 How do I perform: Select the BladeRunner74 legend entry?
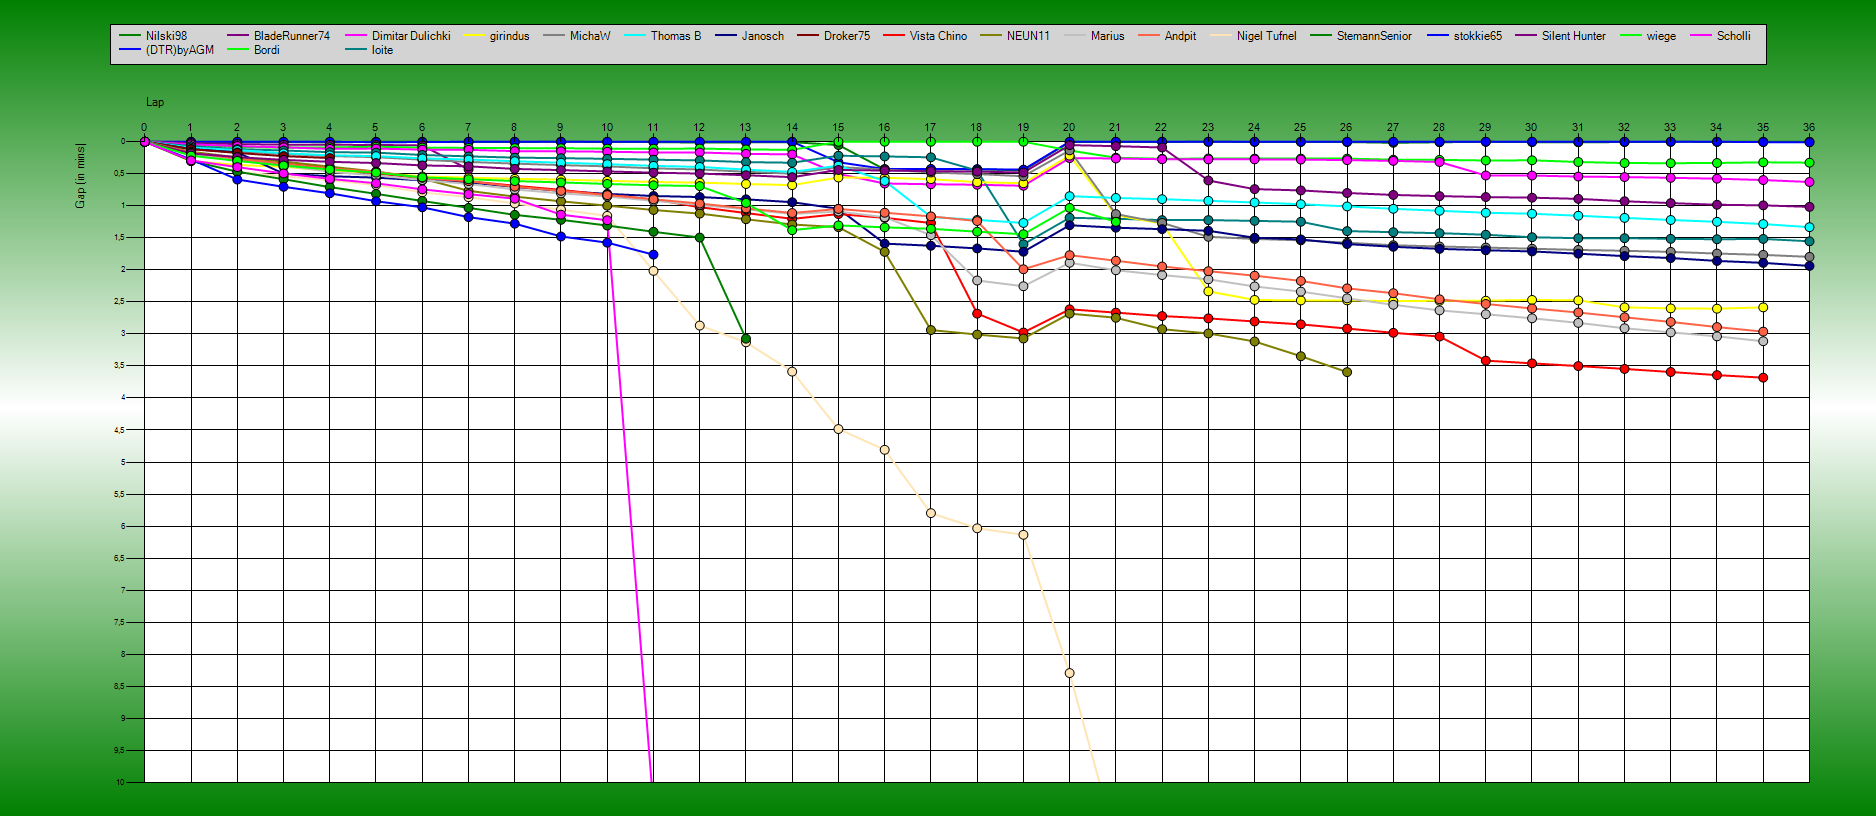pos(279,36)
